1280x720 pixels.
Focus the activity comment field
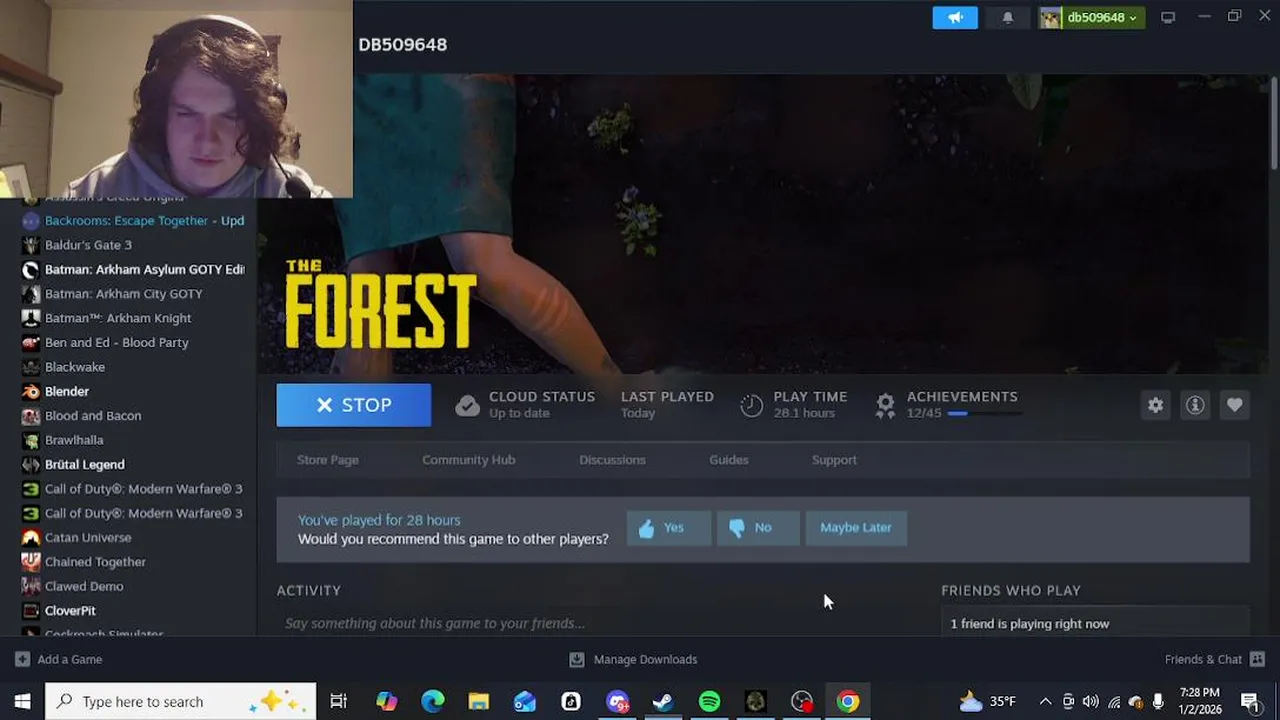600,623
